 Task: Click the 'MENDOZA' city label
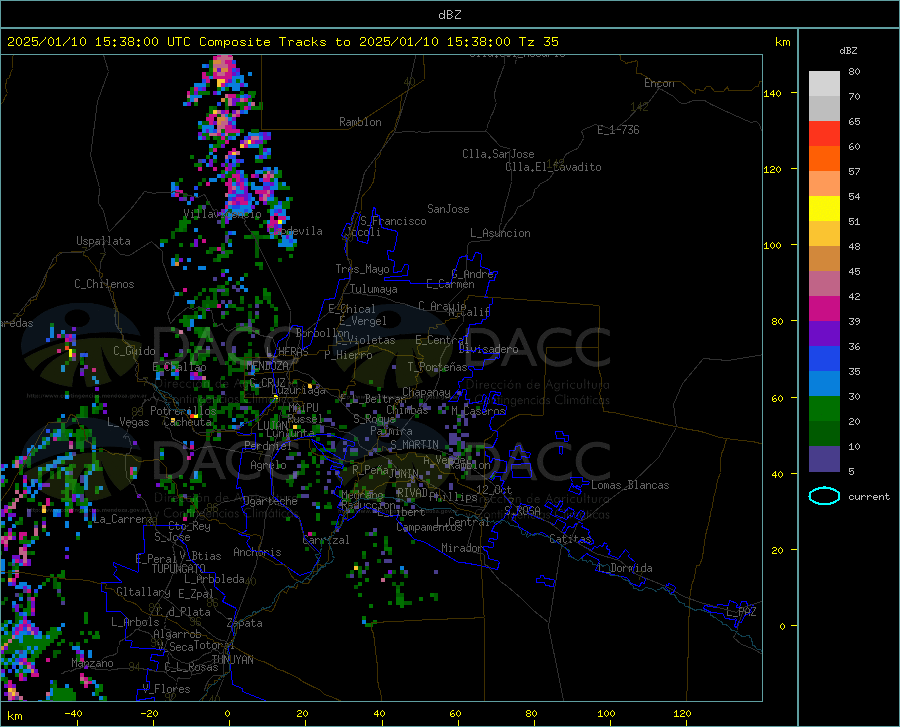pos(267,366)
